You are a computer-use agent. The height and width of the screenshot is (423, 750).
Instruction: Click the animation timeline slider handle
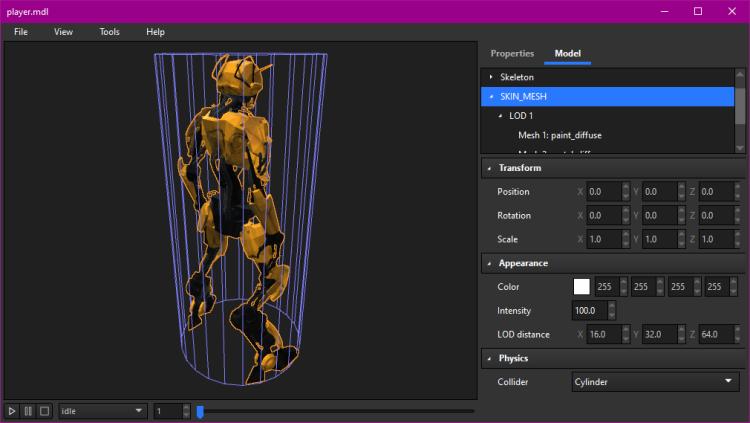tap(200, 411)
